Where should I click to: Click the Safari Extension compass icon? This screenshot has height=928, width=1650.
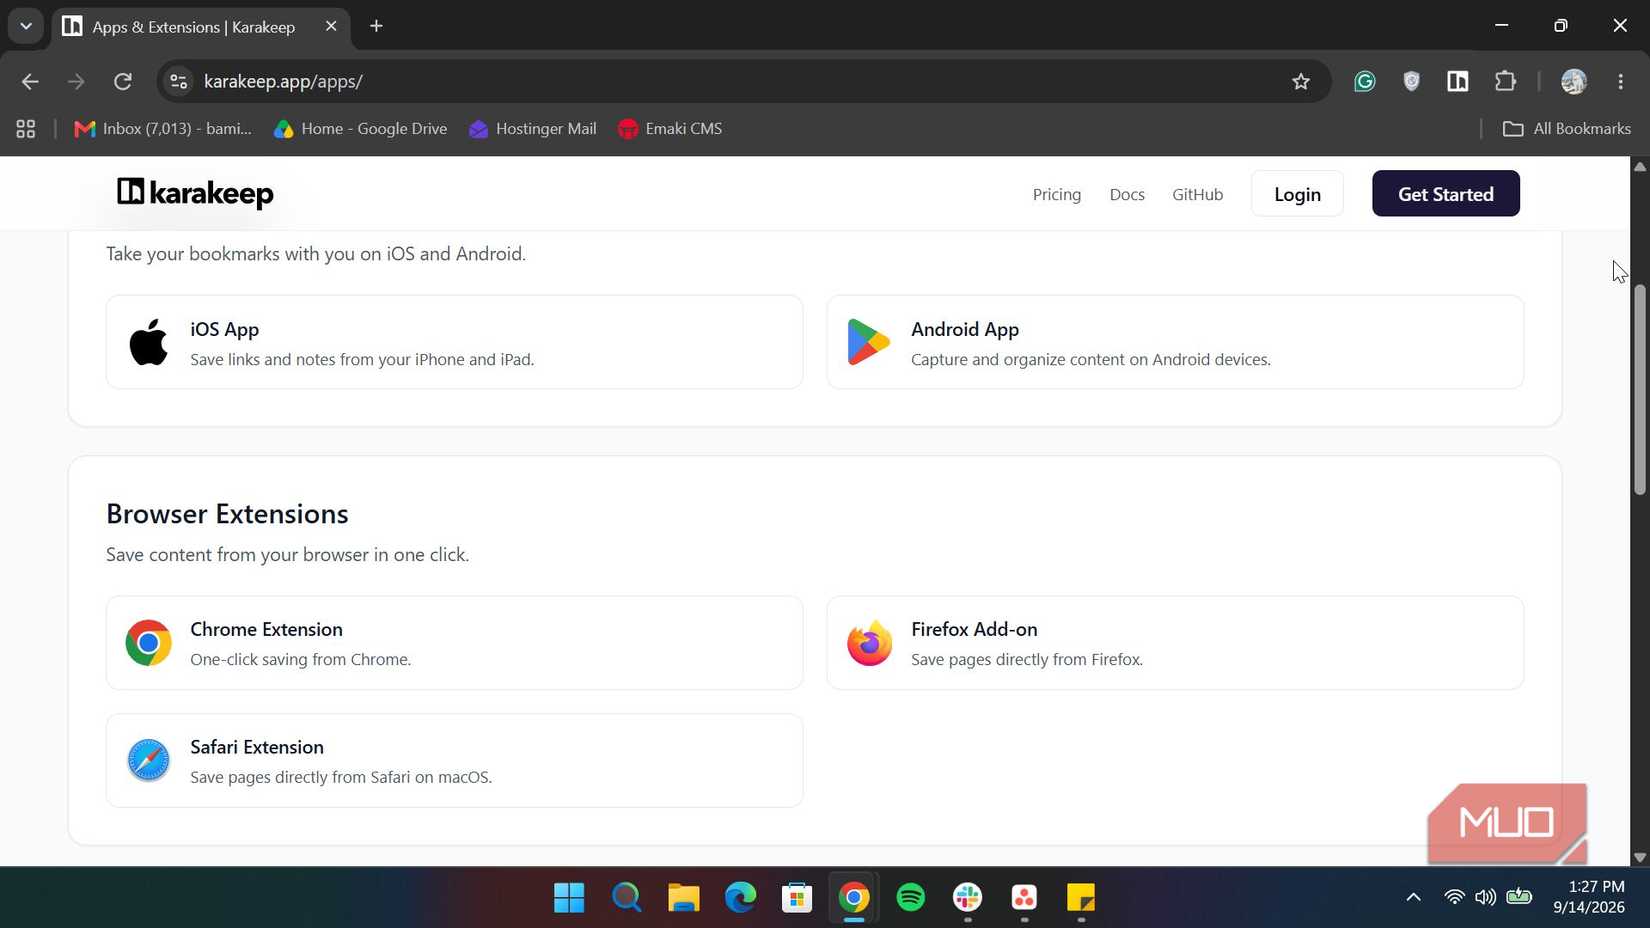(x=148, y=761)
